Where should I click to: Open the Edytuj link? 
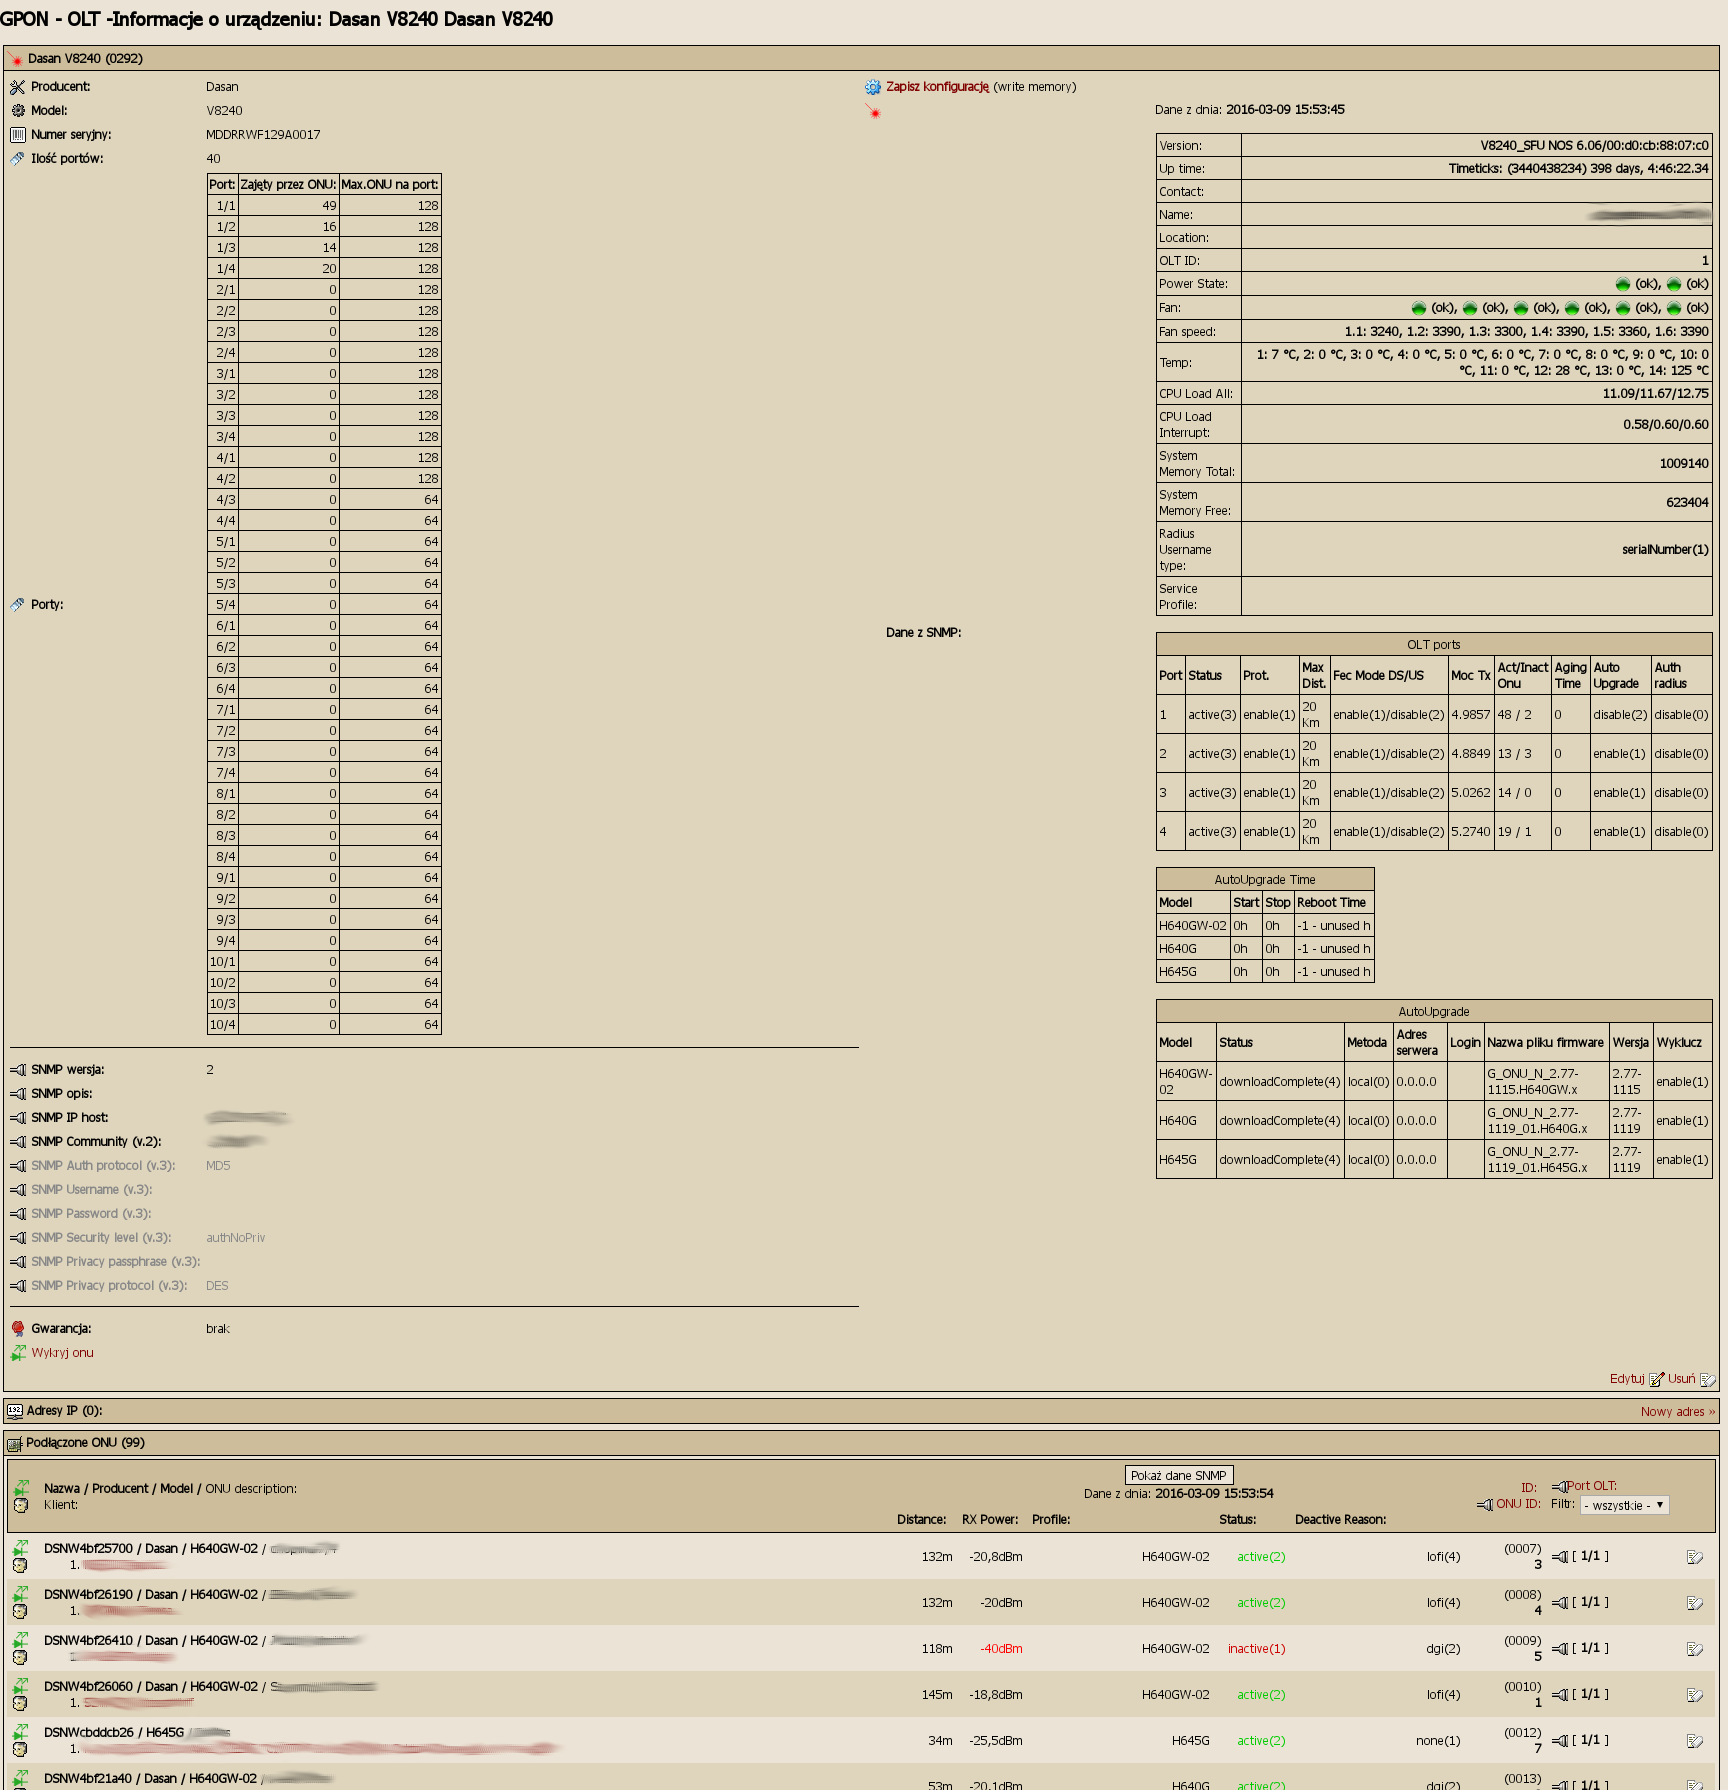(1627, 1379)
